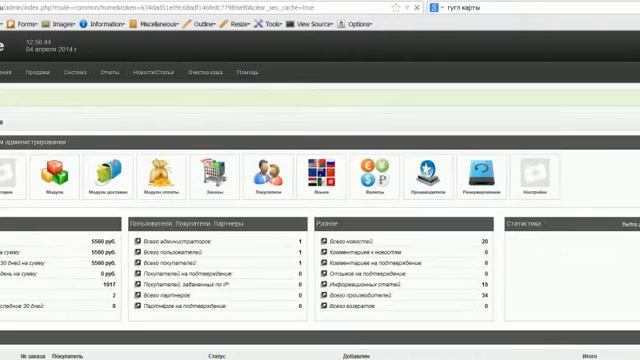Viewport: 640px width, 360px height.
Task: Open the Отчеты admin menu
Action: tap(110, 72)
